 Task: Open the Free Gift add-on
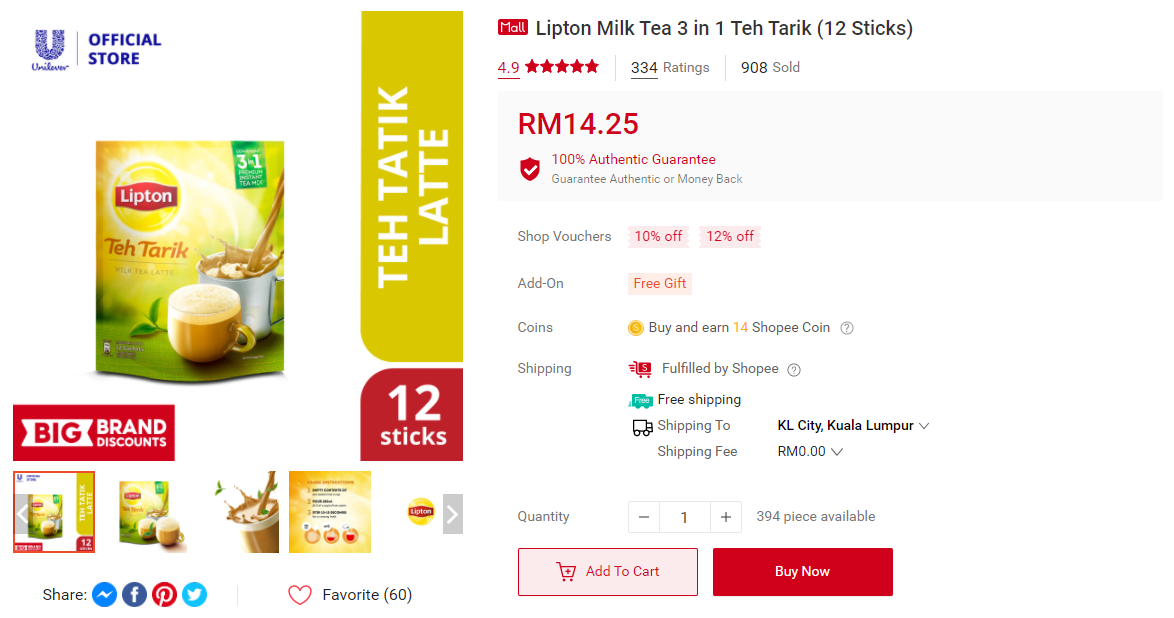tap(660, 283)
